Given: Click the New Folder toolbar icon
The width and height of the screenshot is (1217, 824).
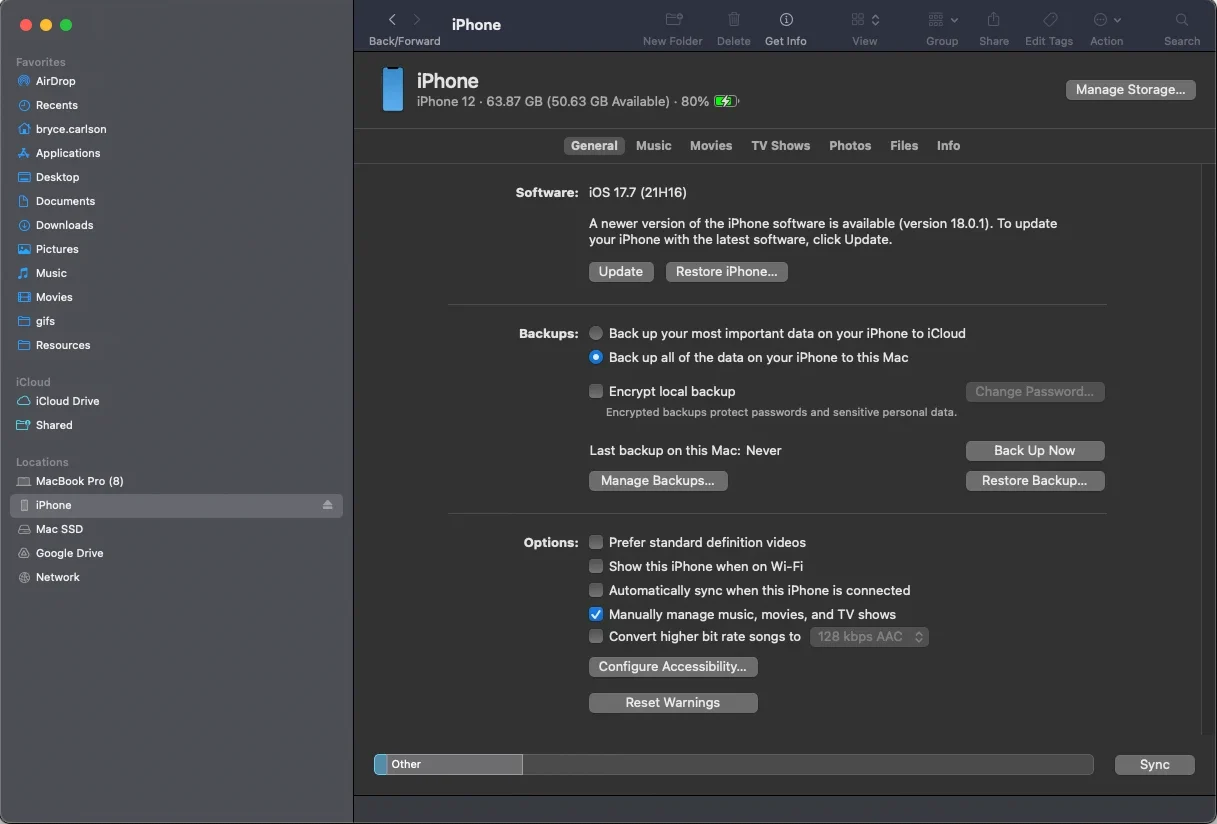Looking at the screenshot, I should click(x=673, y=20).
